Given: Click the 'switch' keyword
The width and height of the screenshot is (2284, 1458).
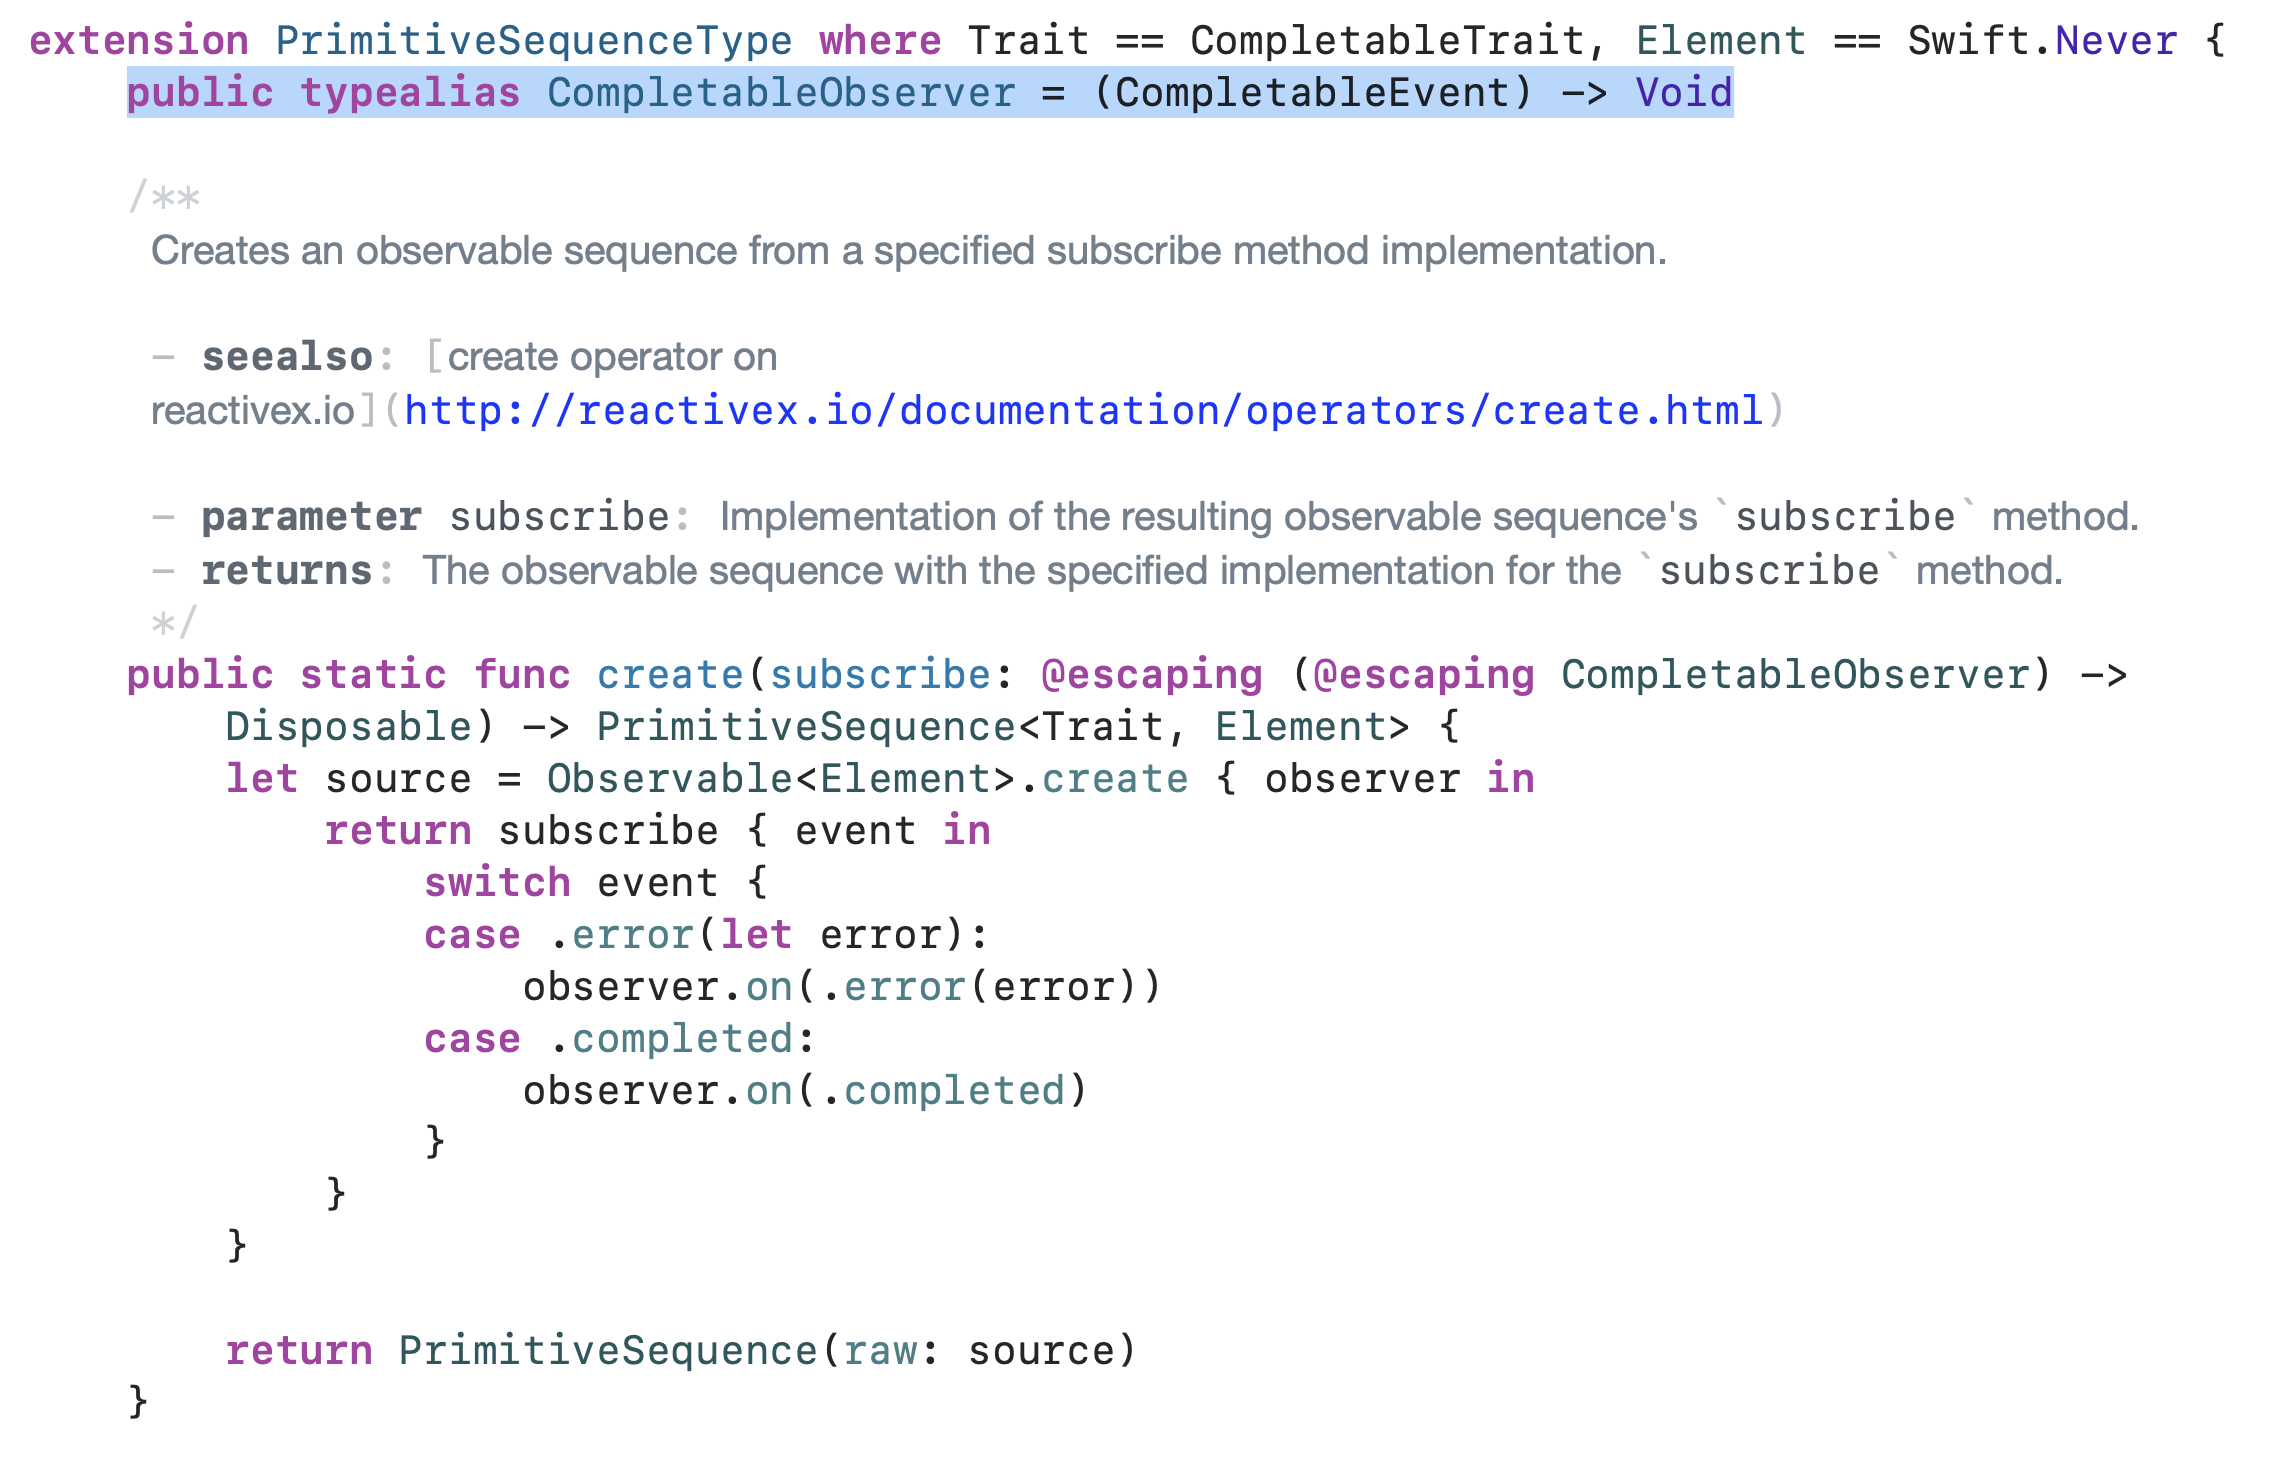Looking at the screenshot, I should (497, 883).
